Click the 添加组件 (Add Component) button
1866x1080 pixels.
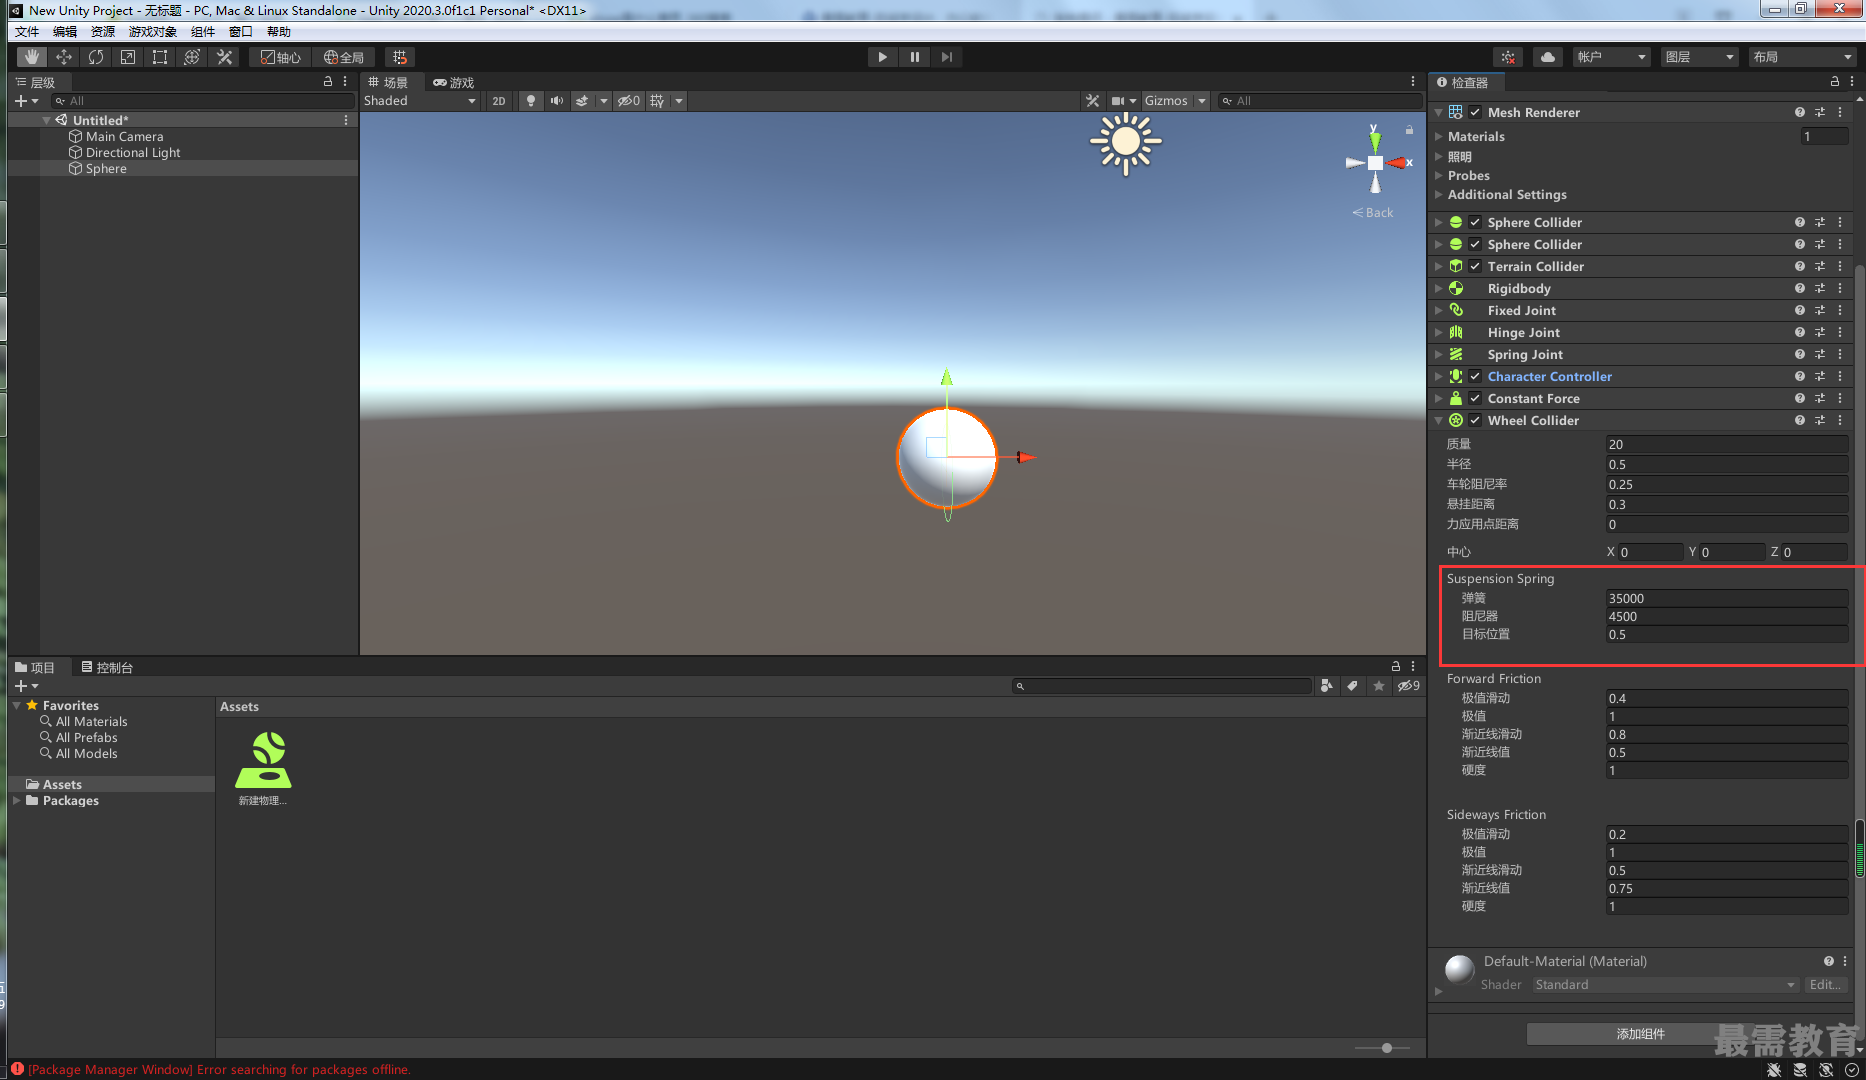(1640, 1034)
